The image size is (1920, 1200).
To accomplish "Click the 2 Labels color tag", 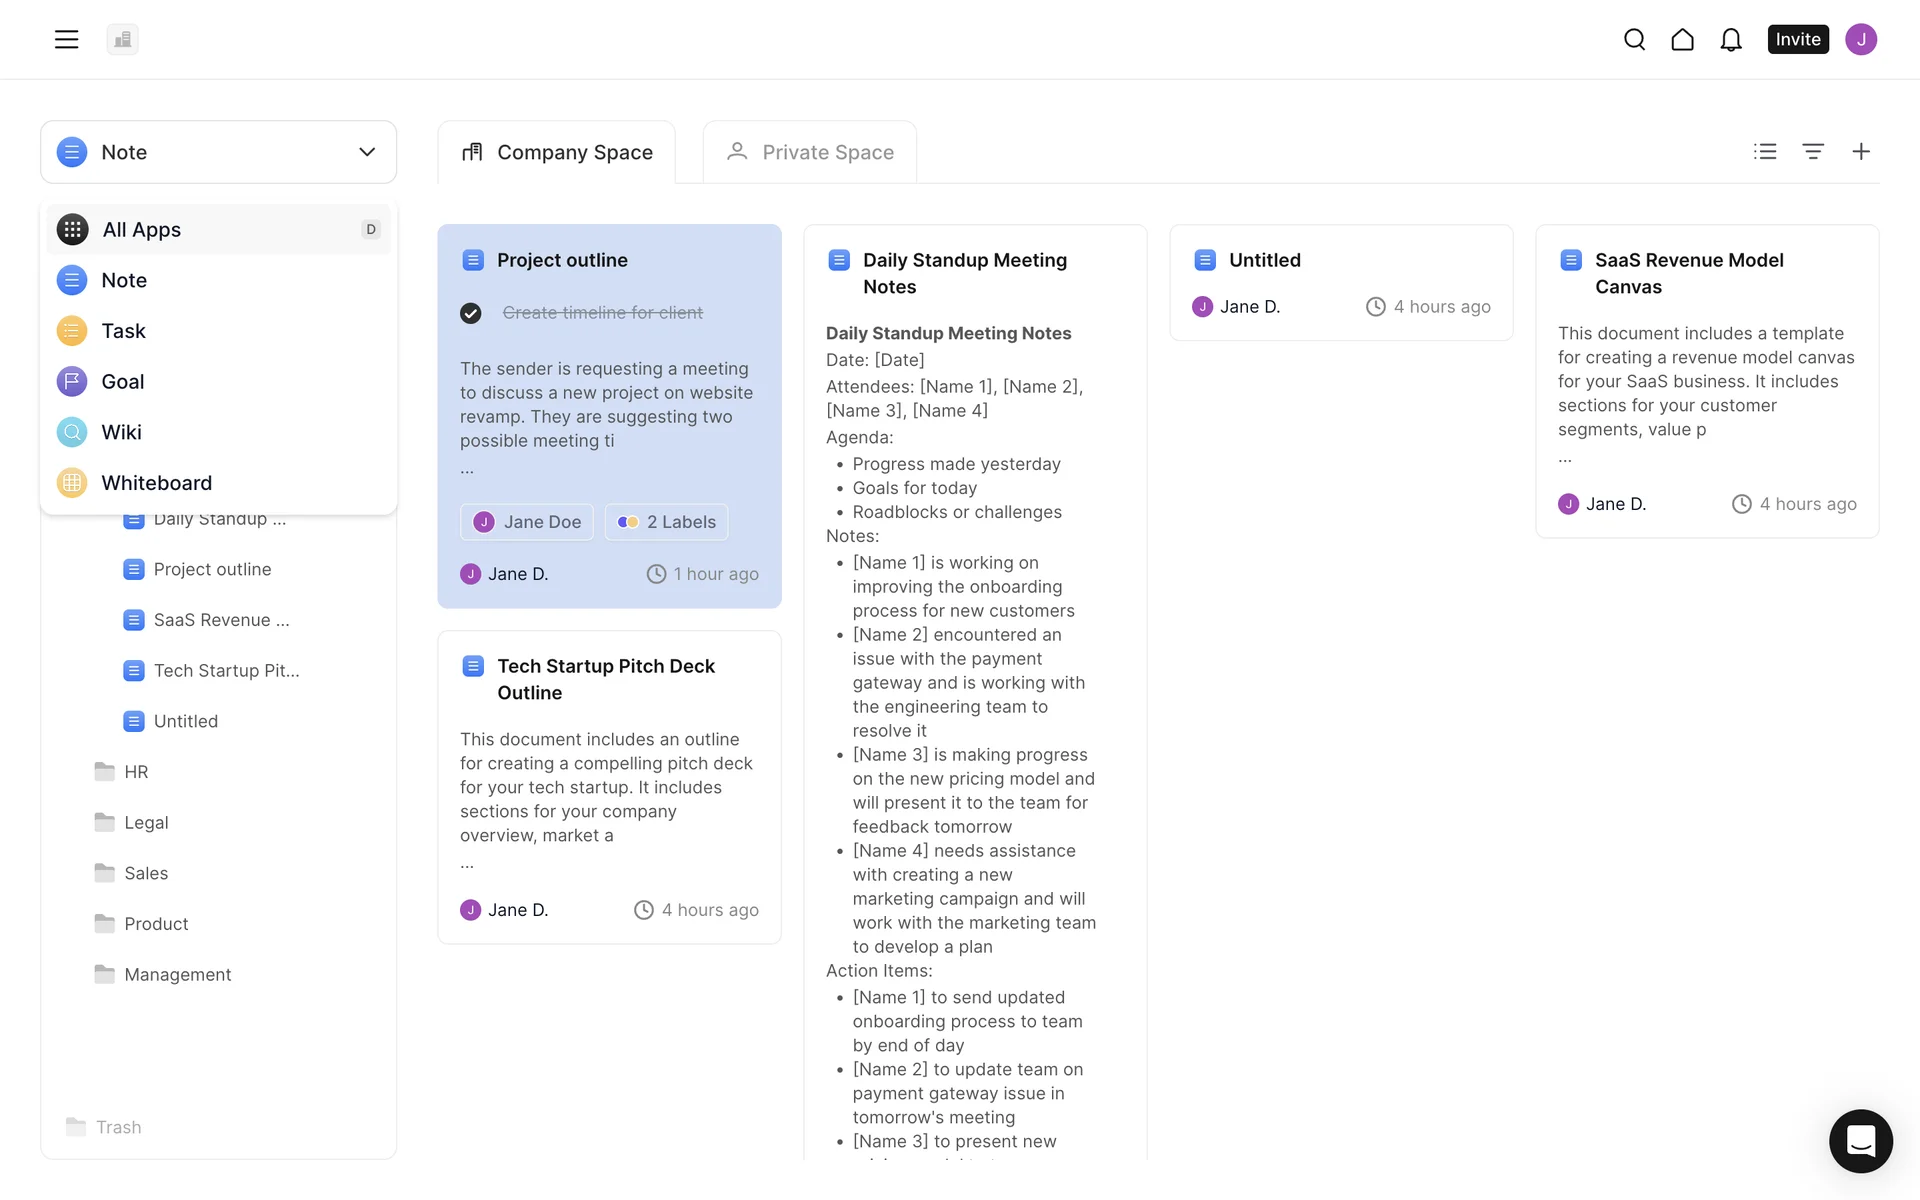I will tap(667, 522).
